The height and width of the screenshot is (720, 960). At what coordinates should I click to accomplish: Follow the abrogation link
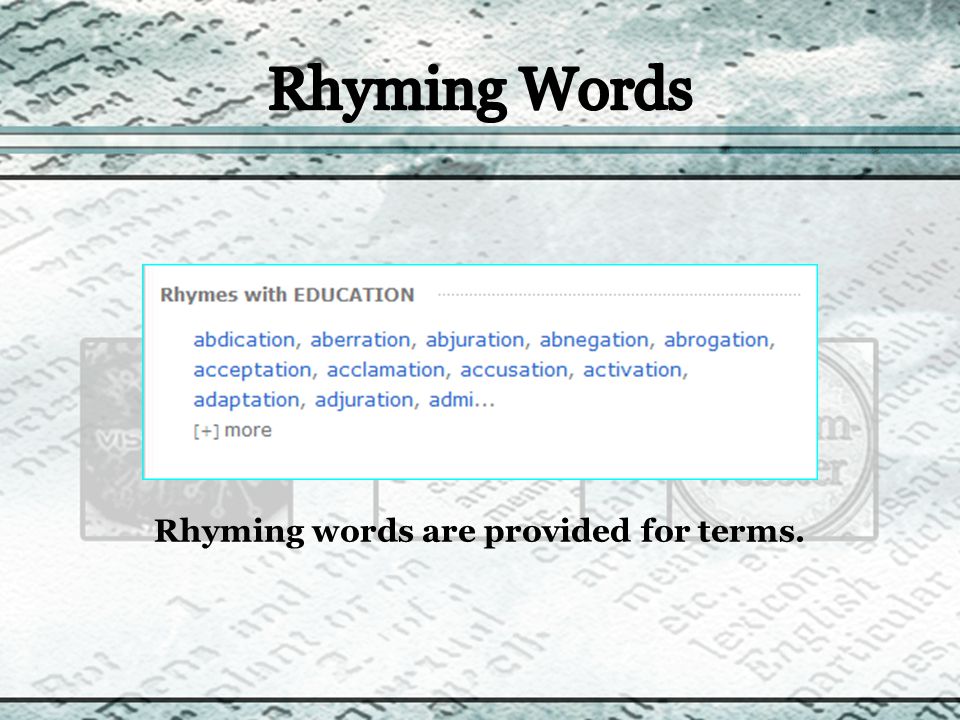click(x=716, y=340)
